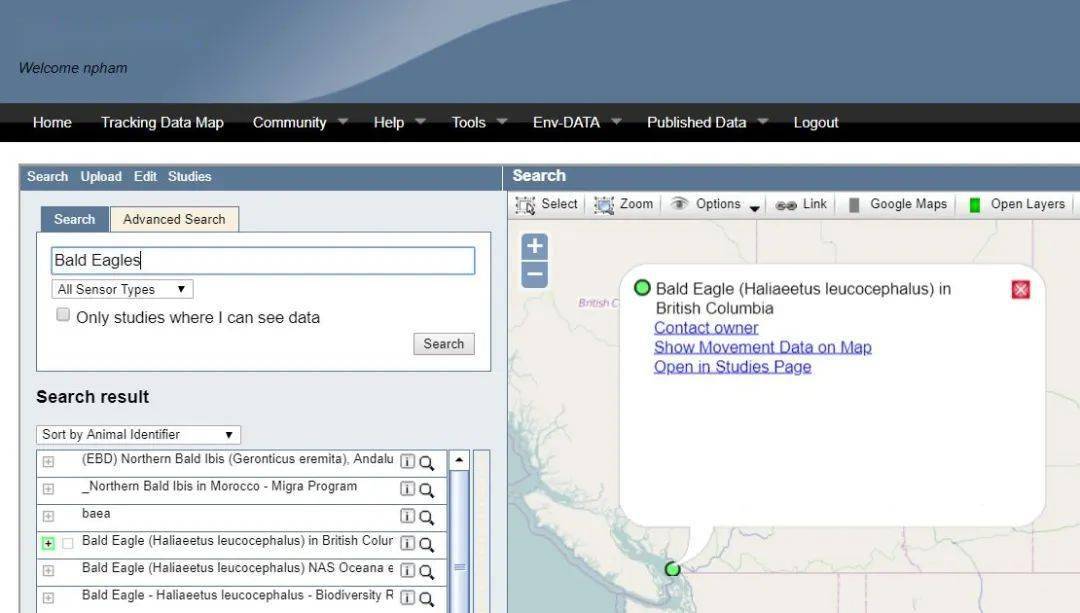
Task: Open the Sort by Animal Identifier dropdown
Action: [x=138, y=435]
